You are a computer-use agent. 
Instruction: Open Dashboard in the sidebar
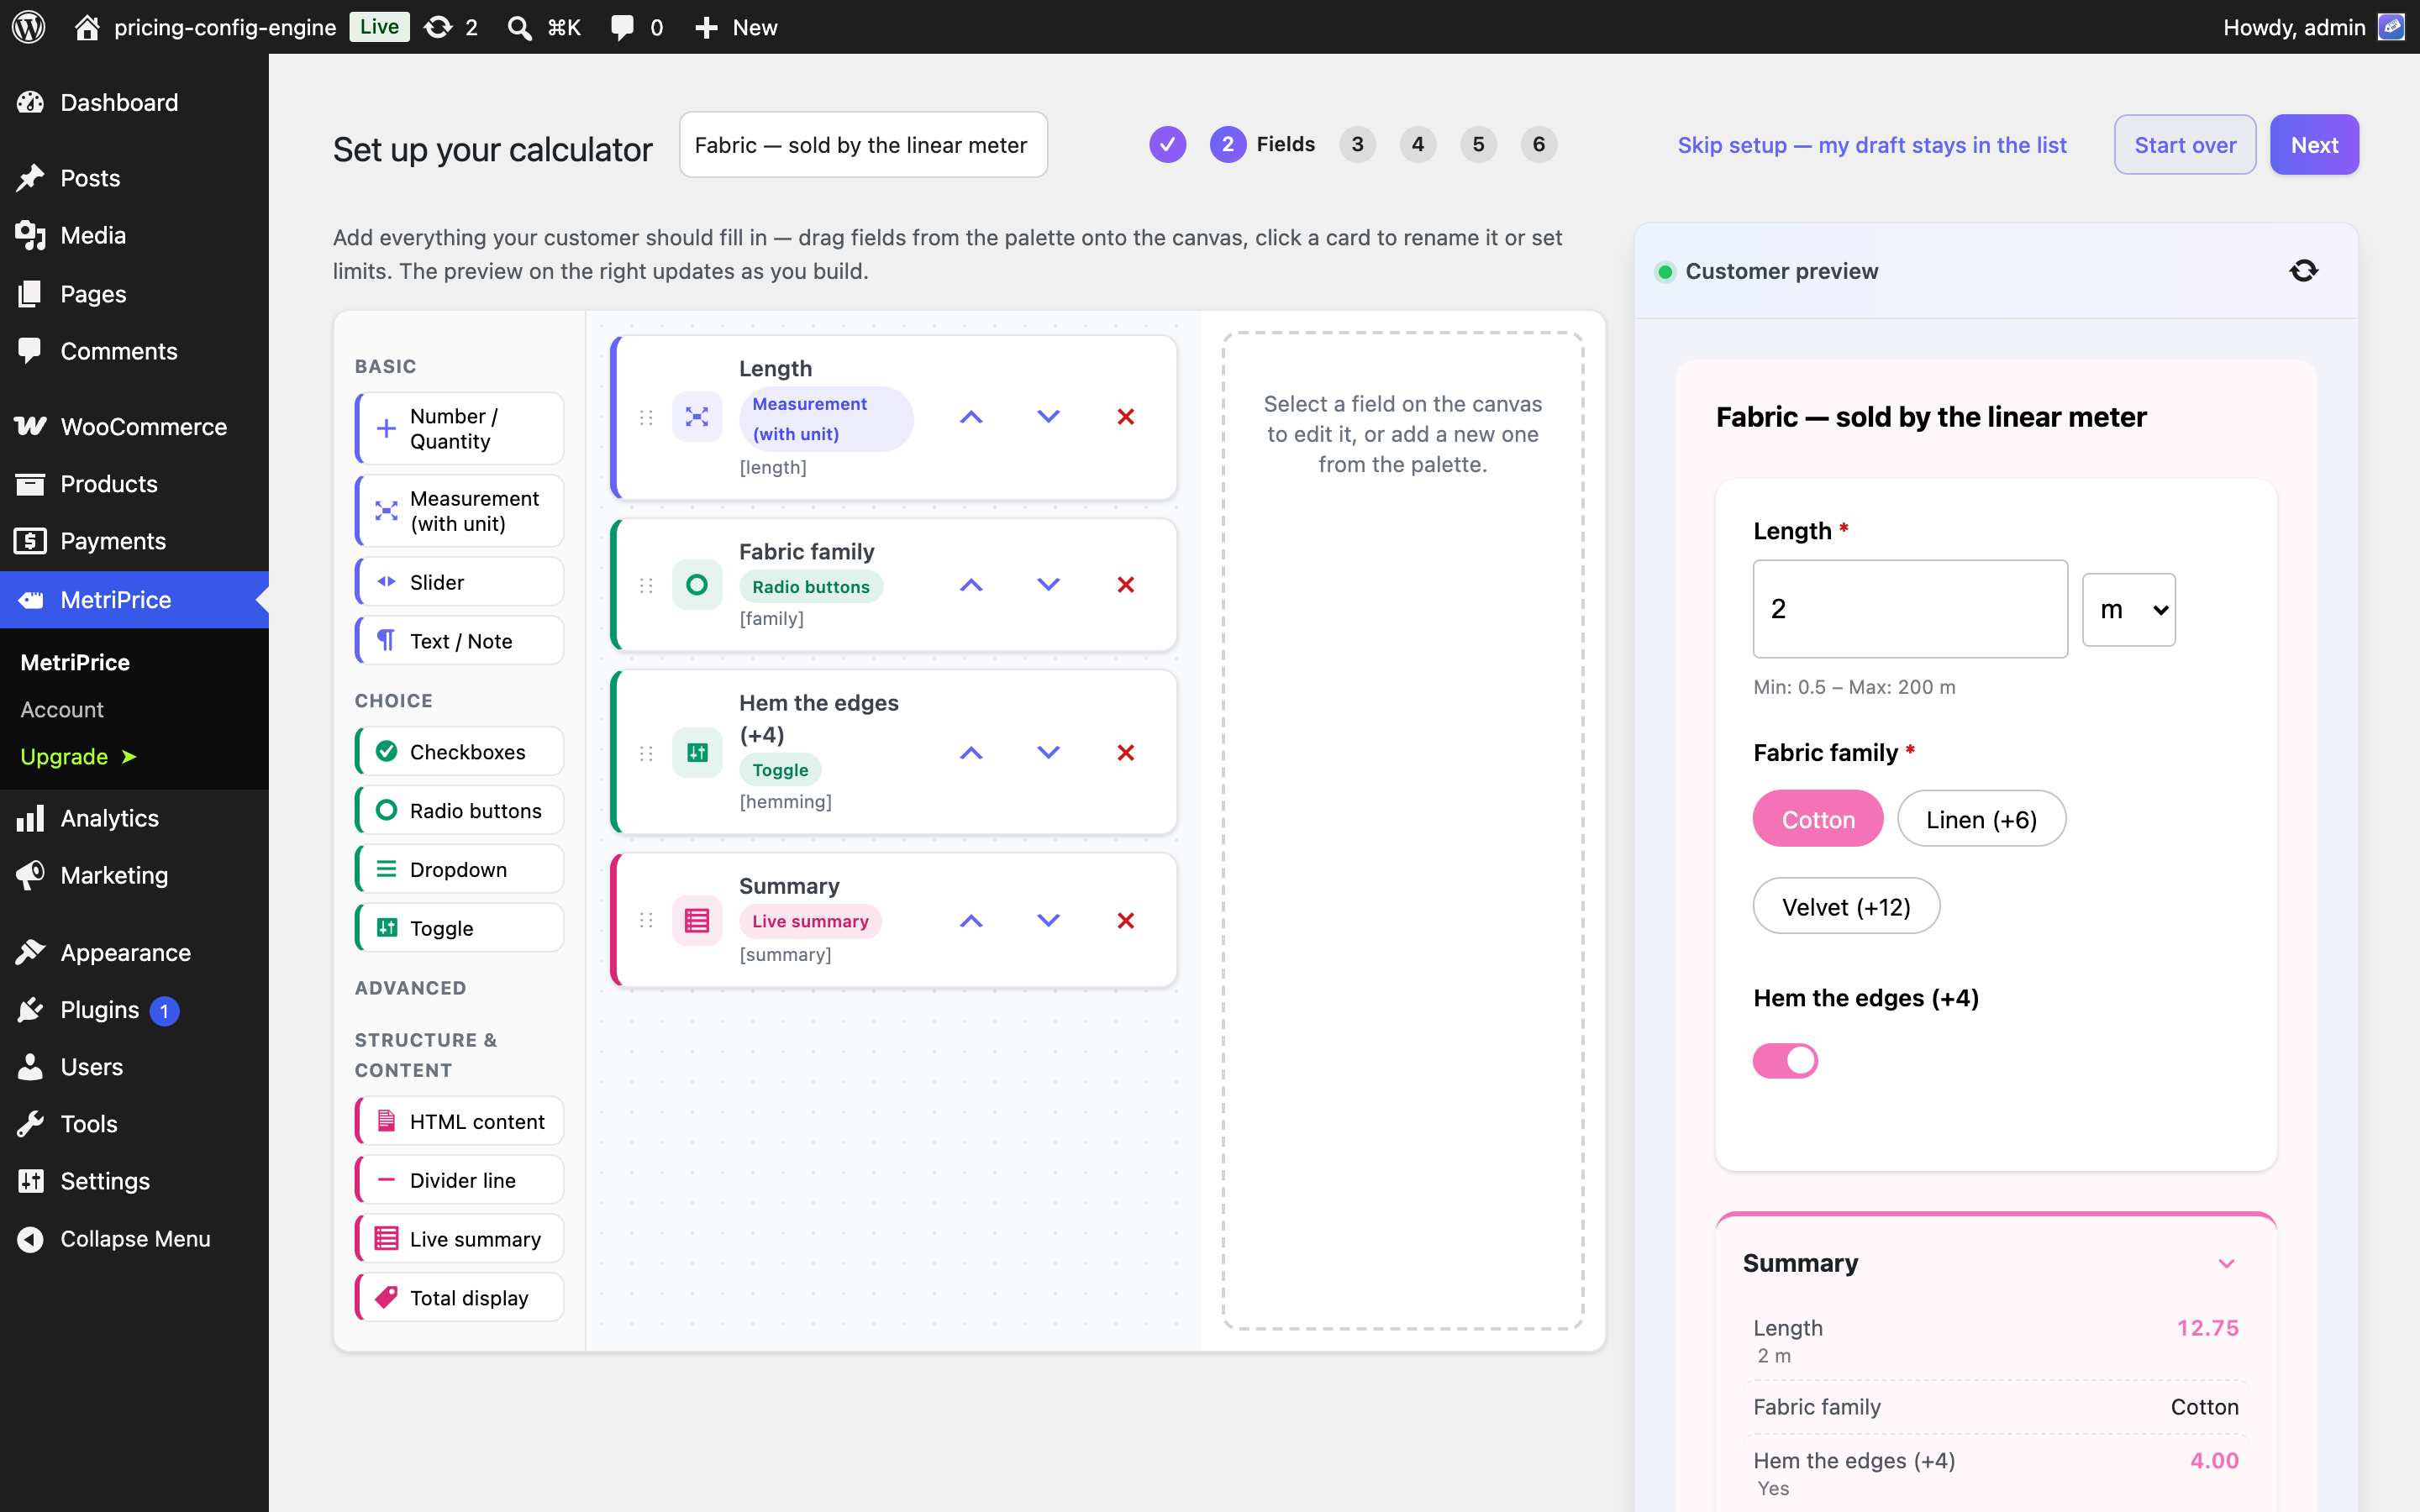tap(134, 102)
